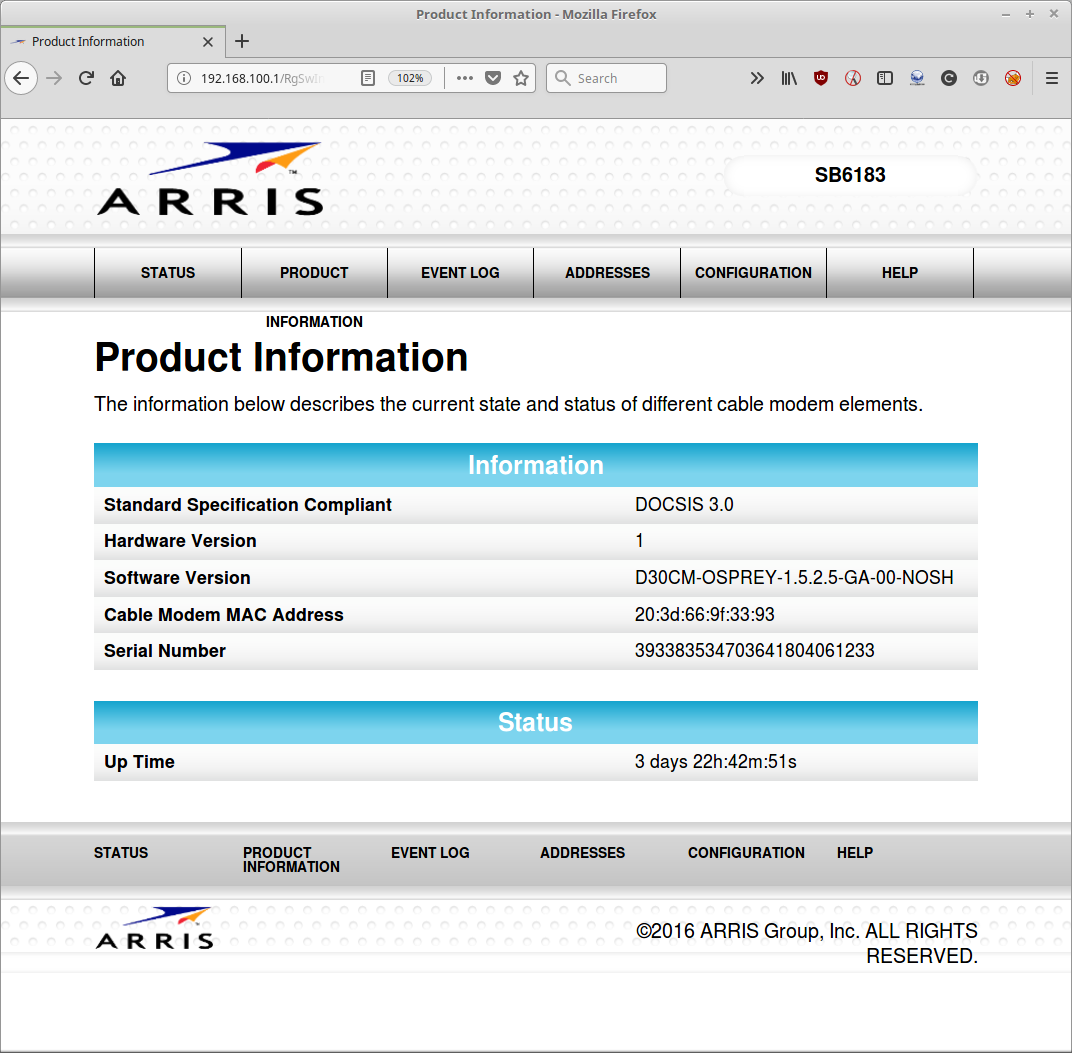Reset zoom using the 102% badge
1072x1053 pixels.
coord(410,78)
